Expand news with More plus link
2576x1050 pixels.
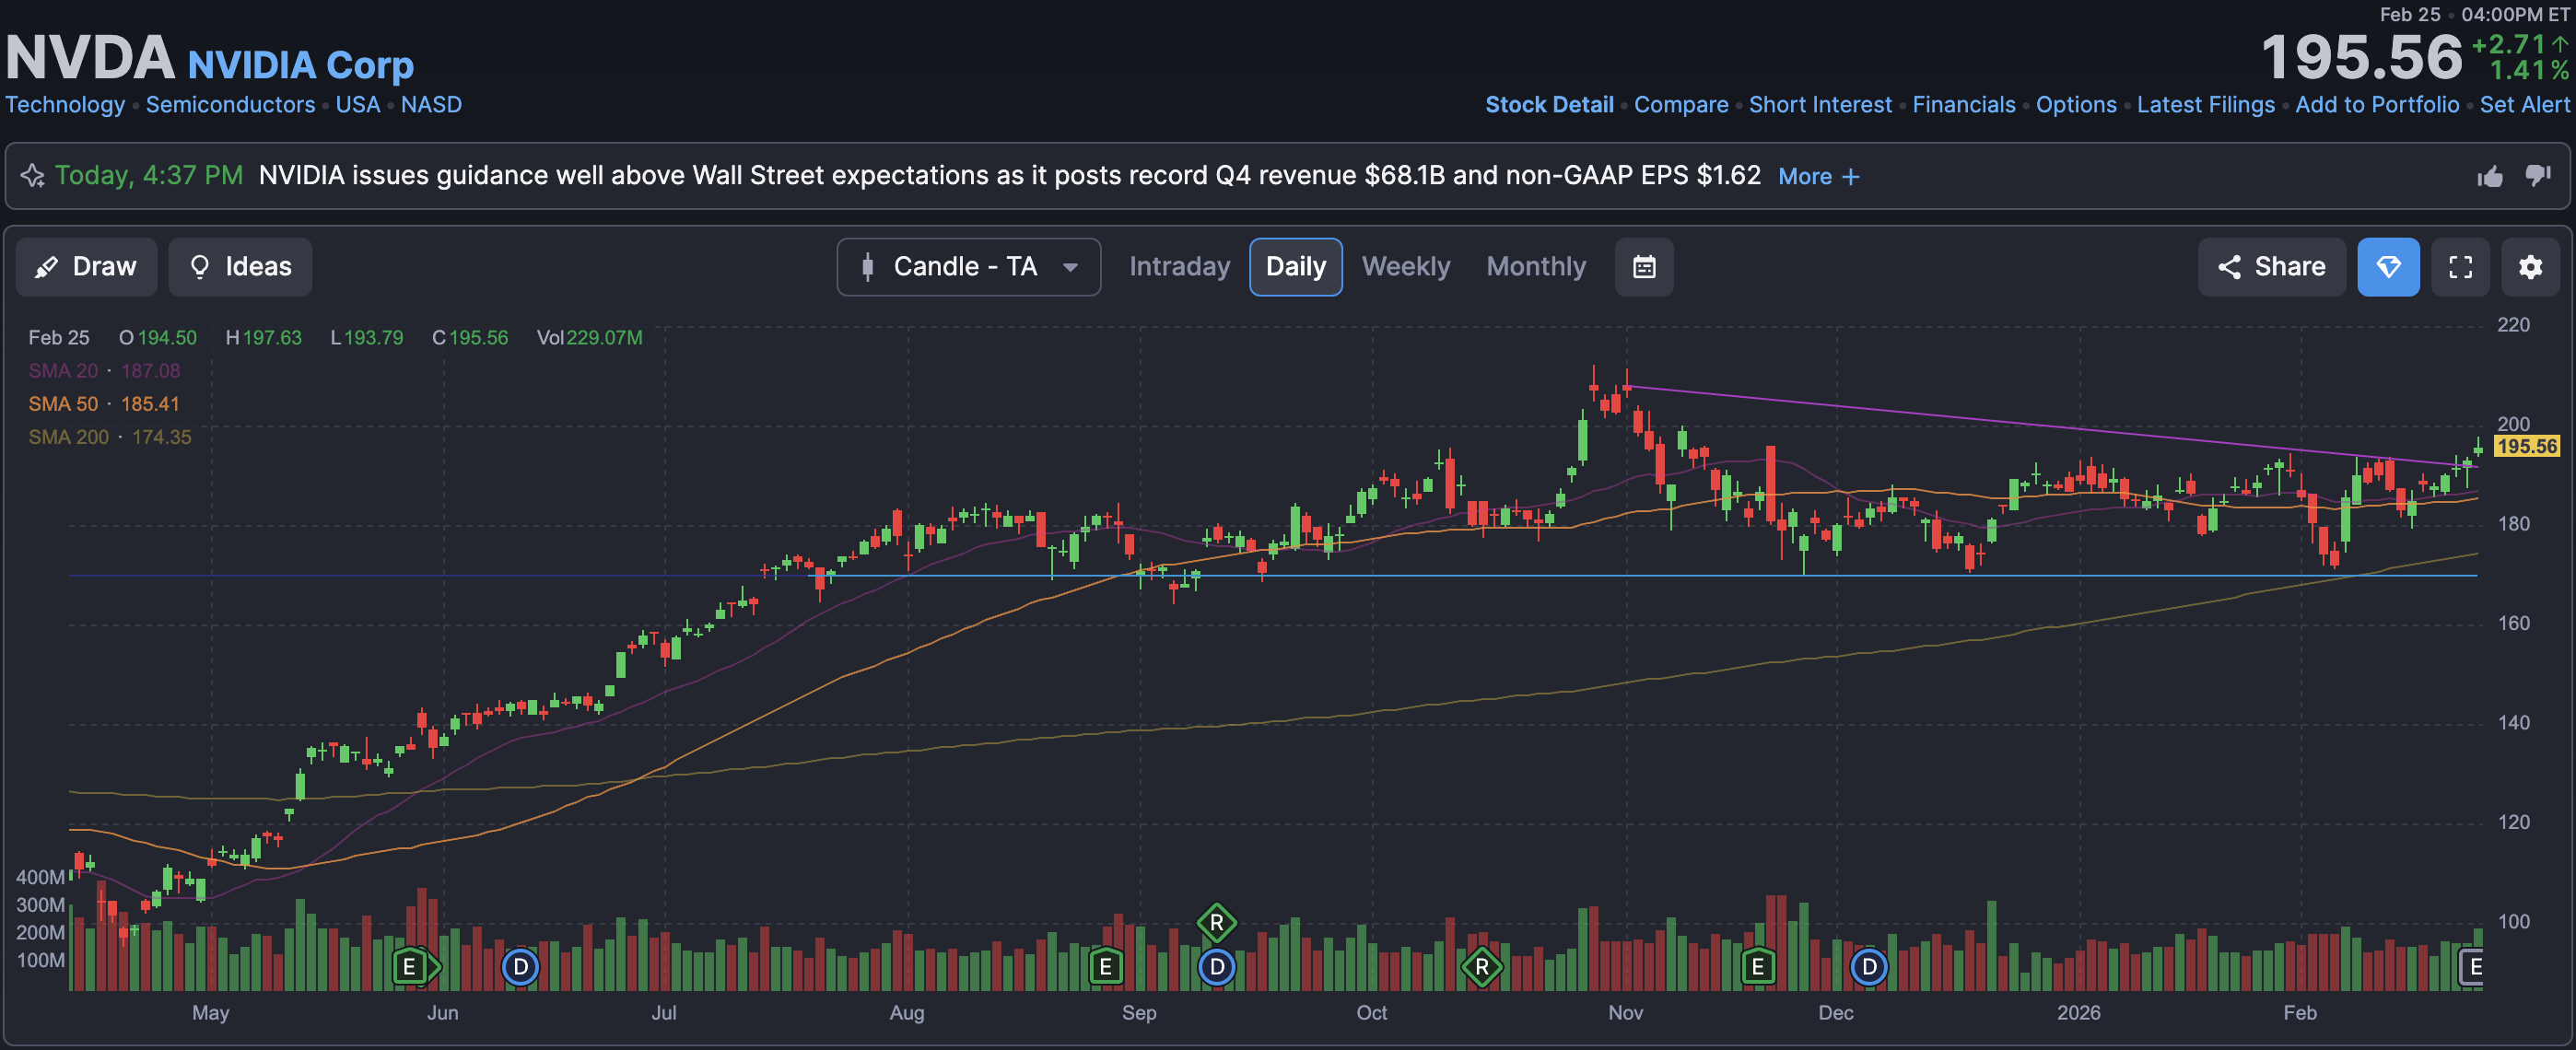click(1818, 177)
